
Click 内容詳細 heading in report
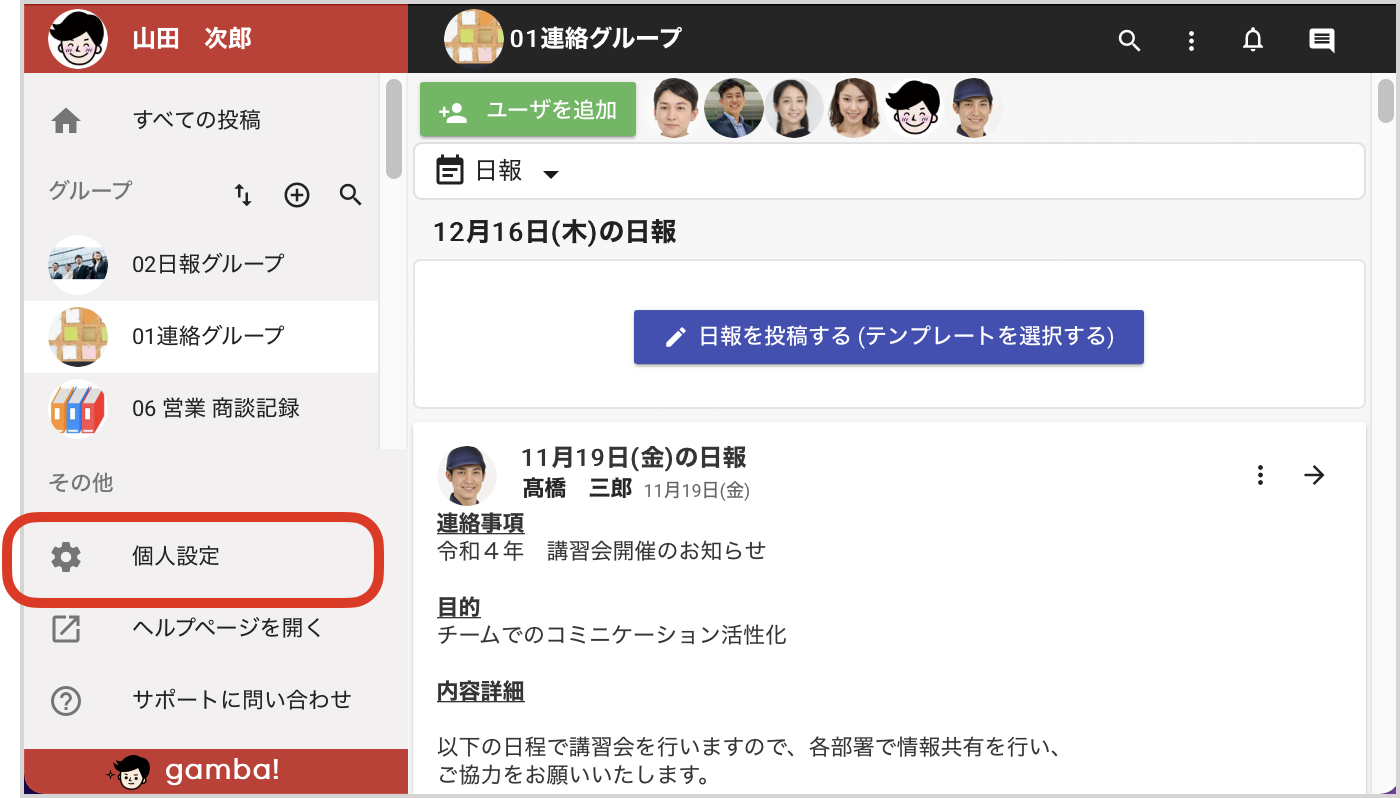(x=481, y=691)
